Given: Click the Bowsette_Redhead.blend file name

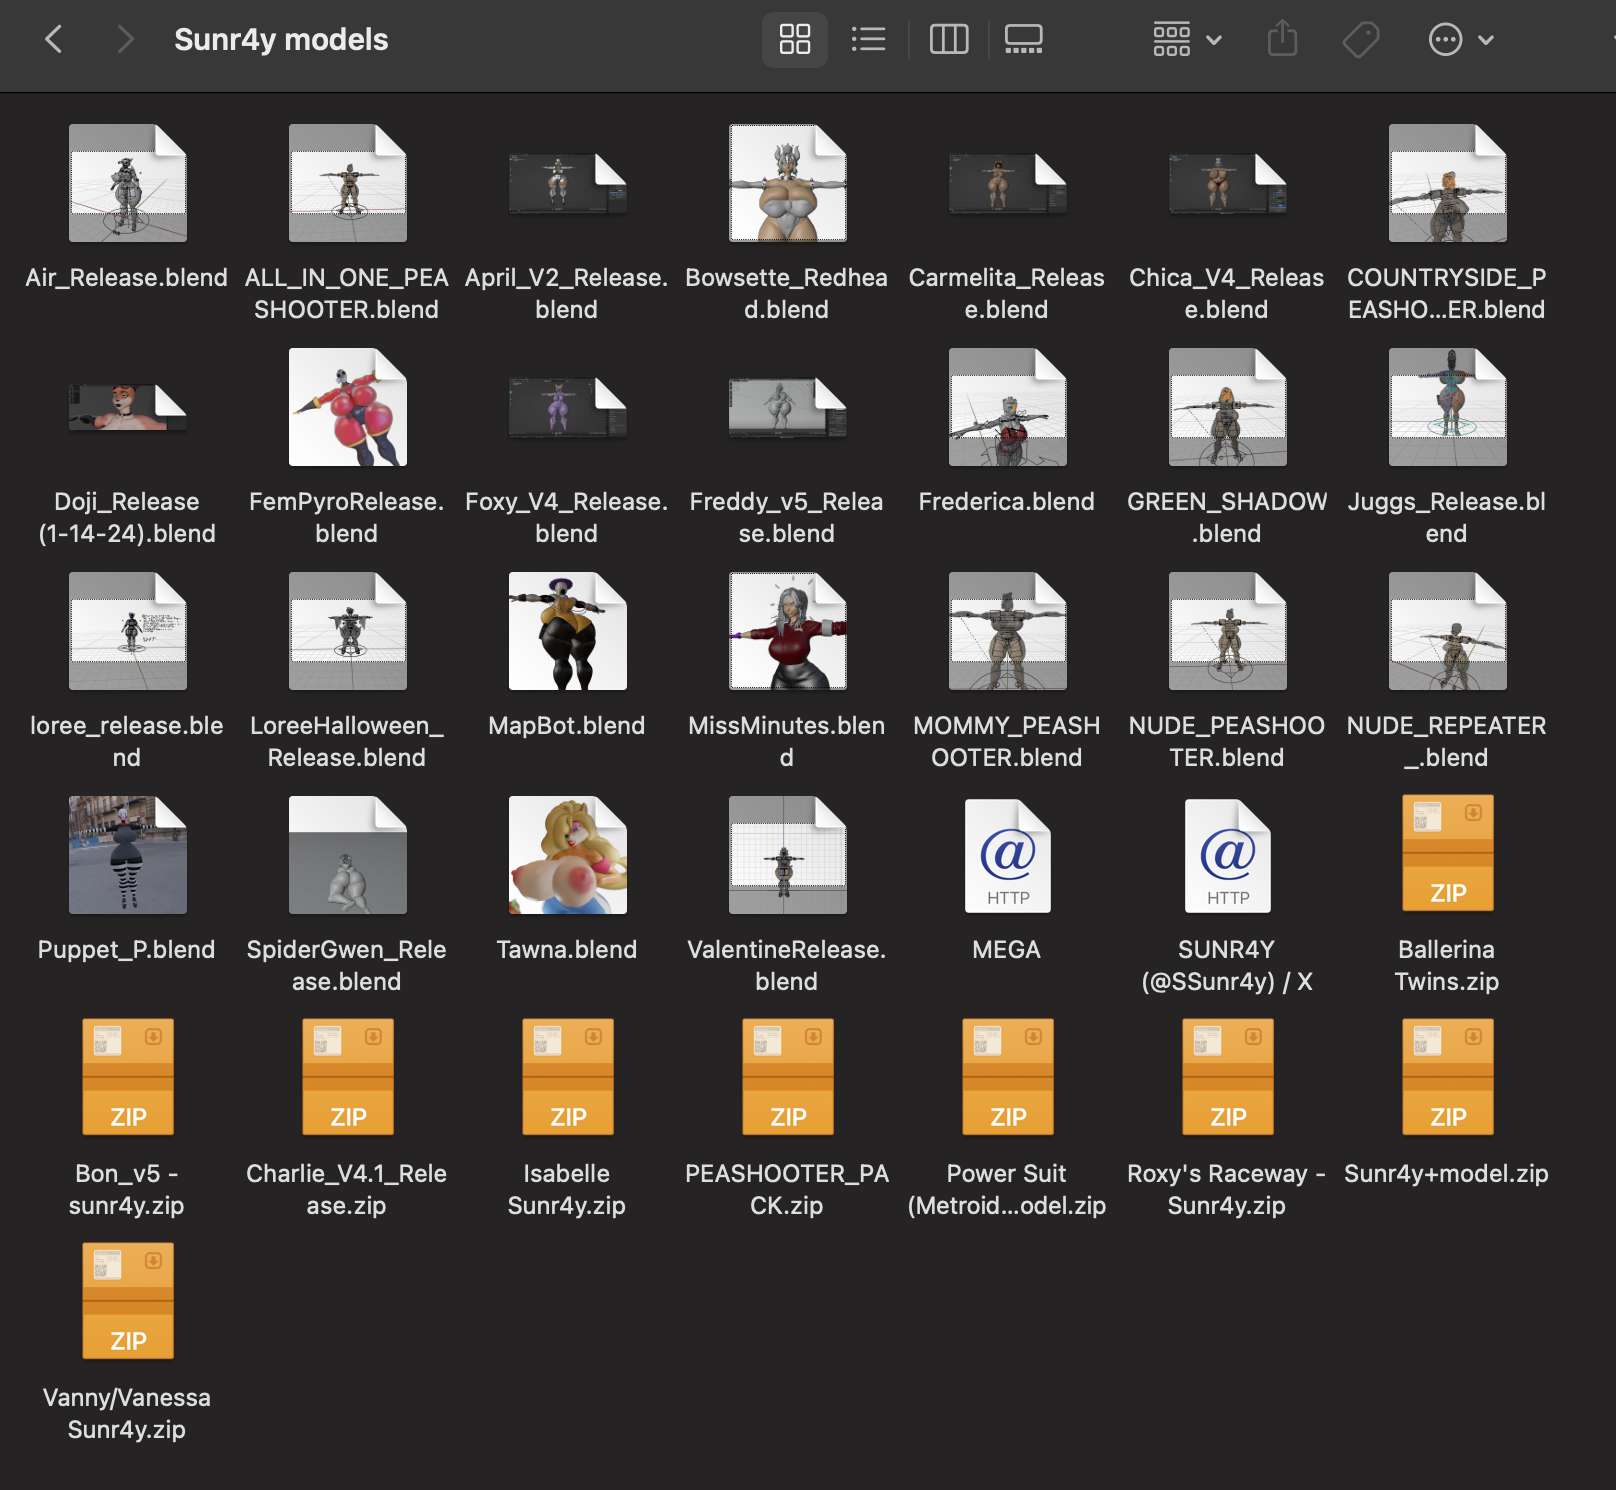Looking at the screenshot, I should tap(787, 293).
